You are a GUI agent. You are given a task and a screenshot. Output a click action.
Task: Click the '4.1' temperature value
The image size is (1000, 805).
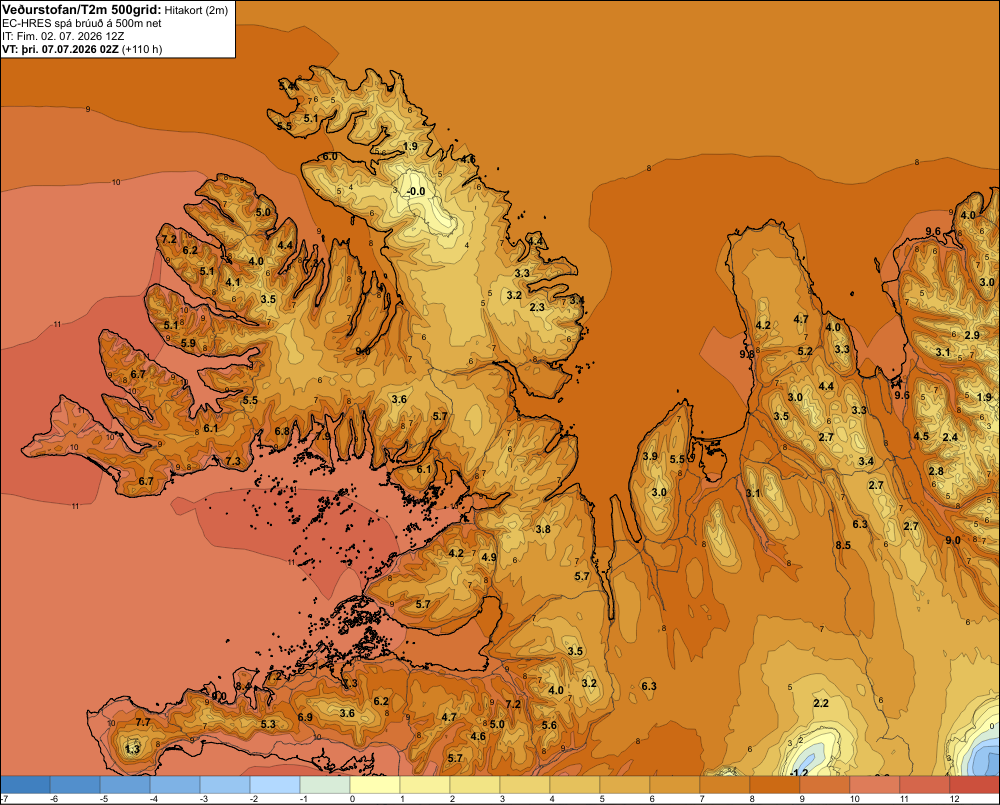pyautogui.click(x=233, y=283)
